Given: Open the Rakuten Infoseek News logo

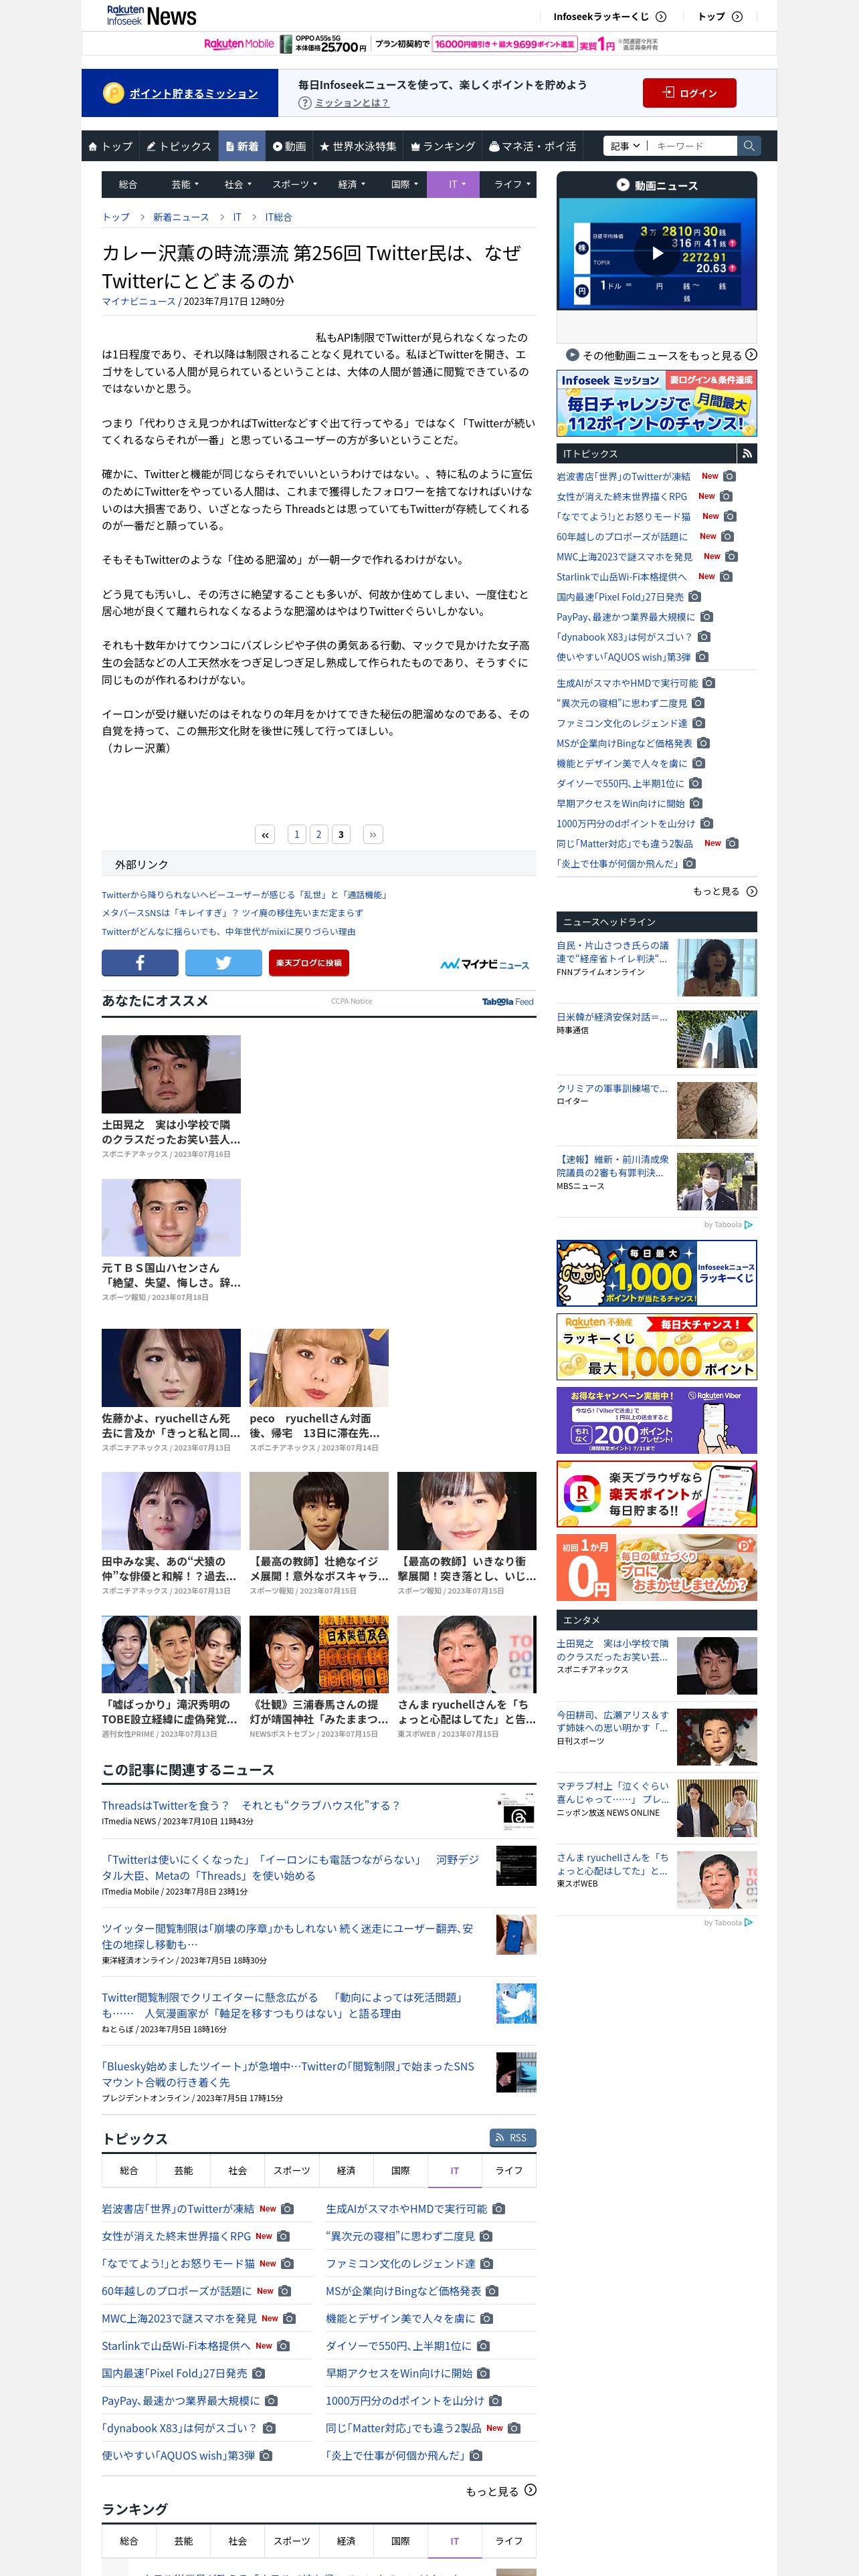Looking at the screenshot, I should (151, 16).
